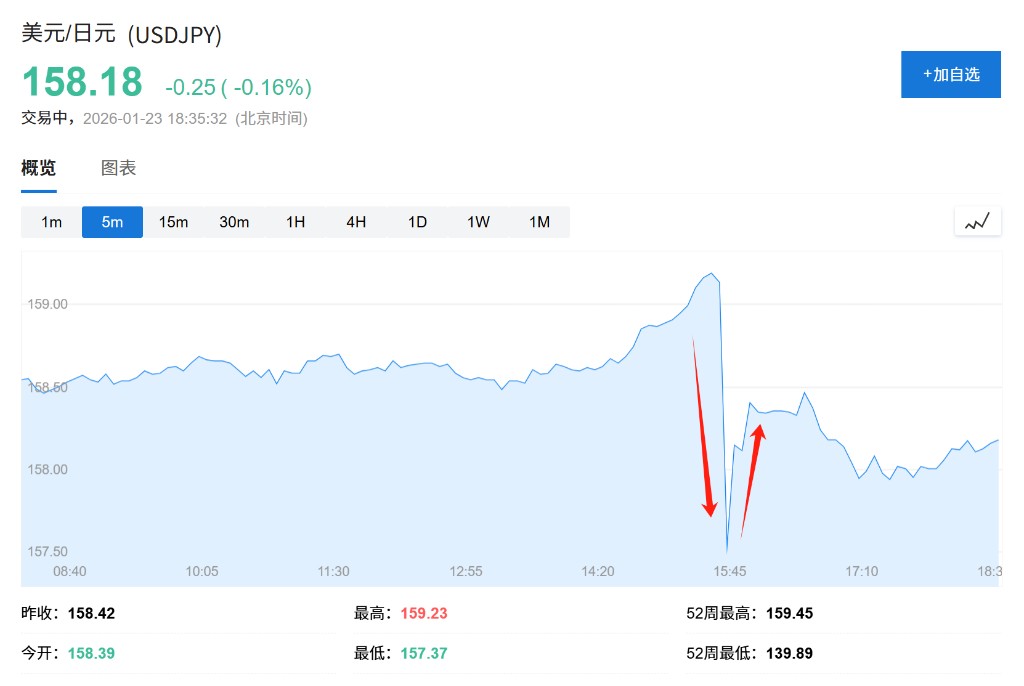
Task: Switch chart to 4H interval
Action: tap(356, 222)
